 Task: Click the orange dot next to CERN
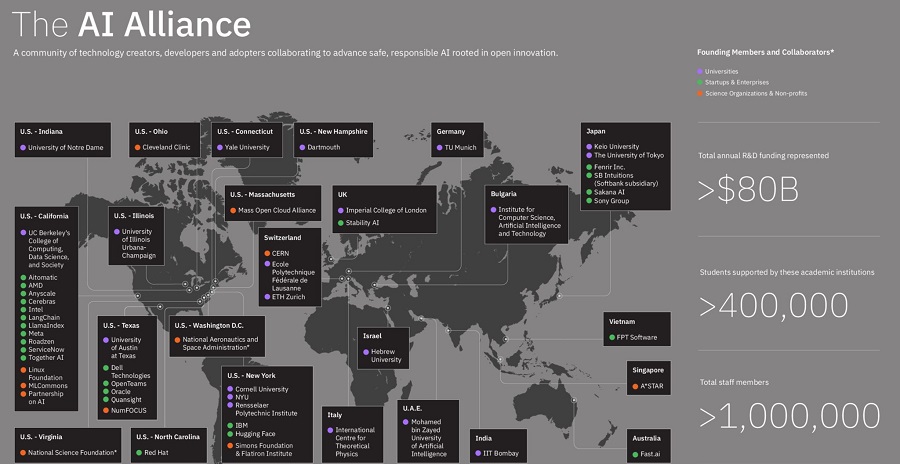pos(267,254)
